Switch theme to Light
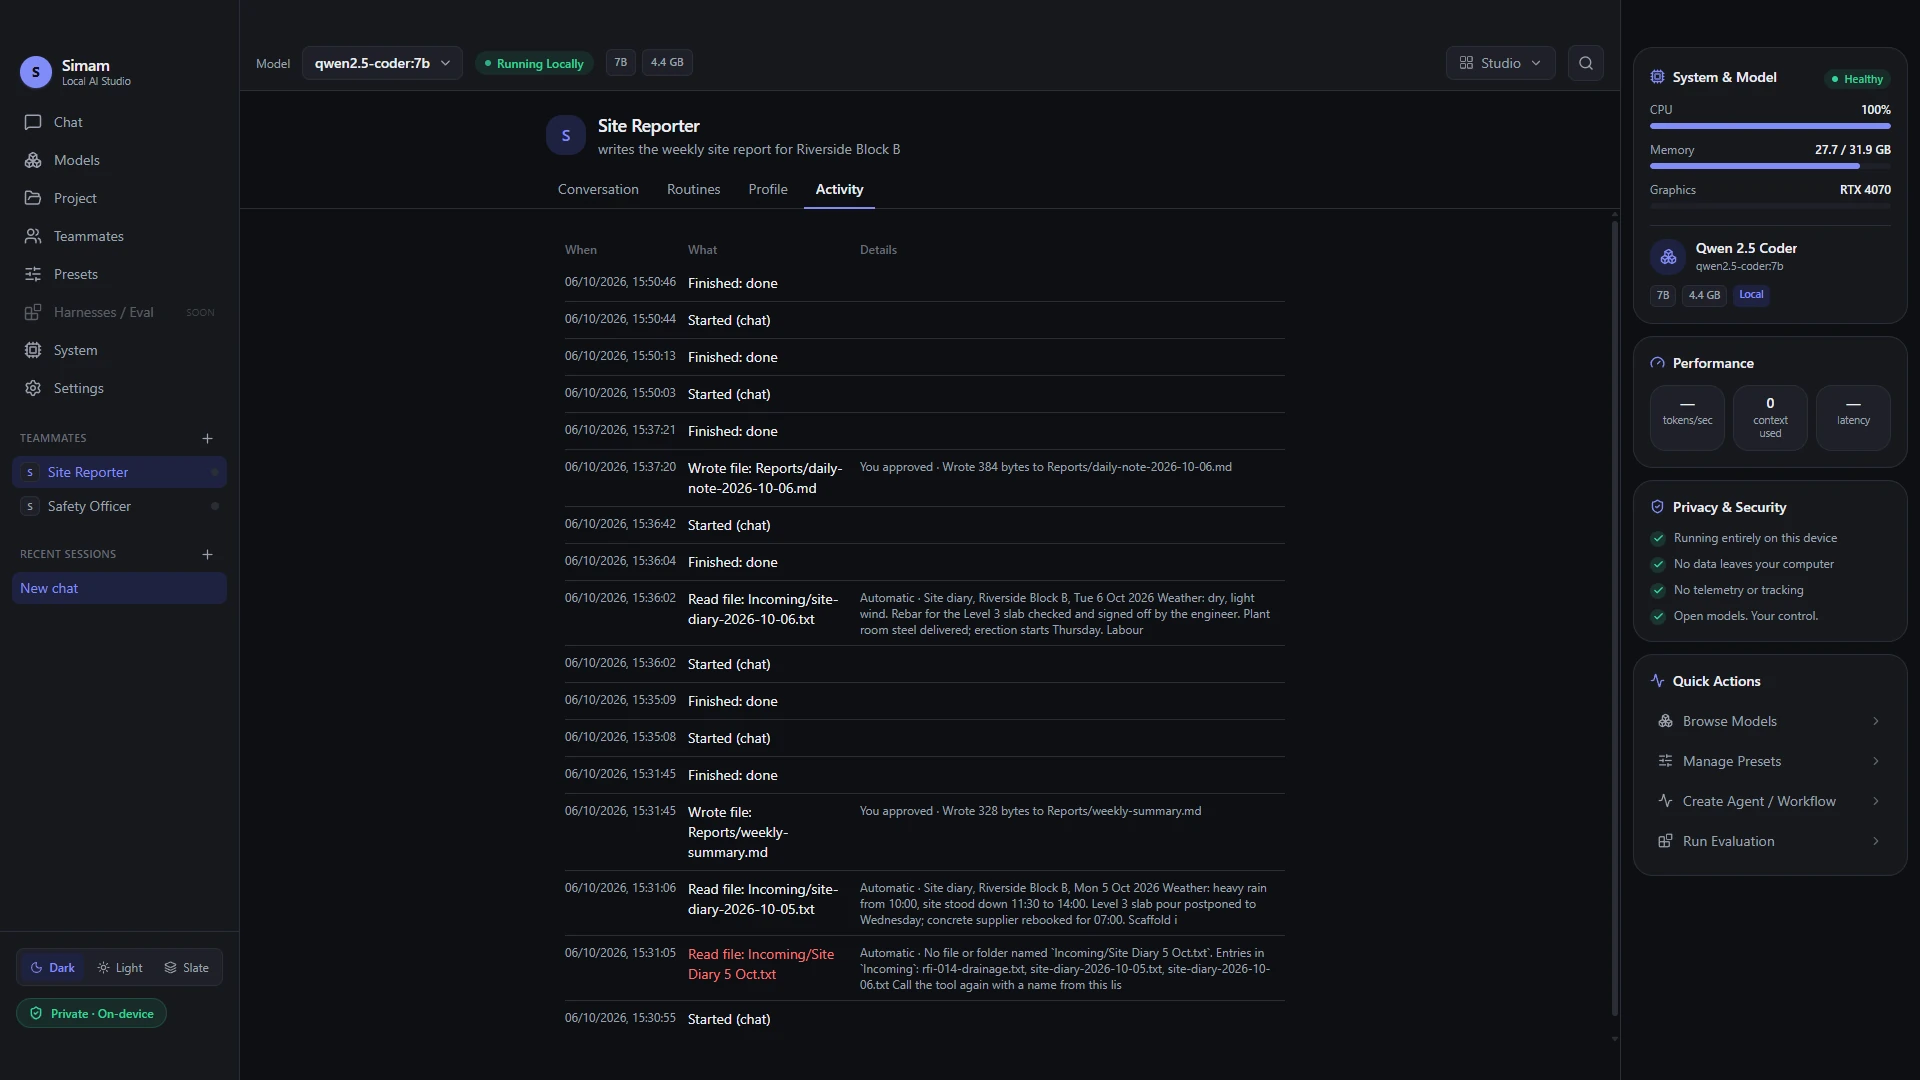Image resolution: width=1920 pixels, height=1080 pixels. click(120, 968)
